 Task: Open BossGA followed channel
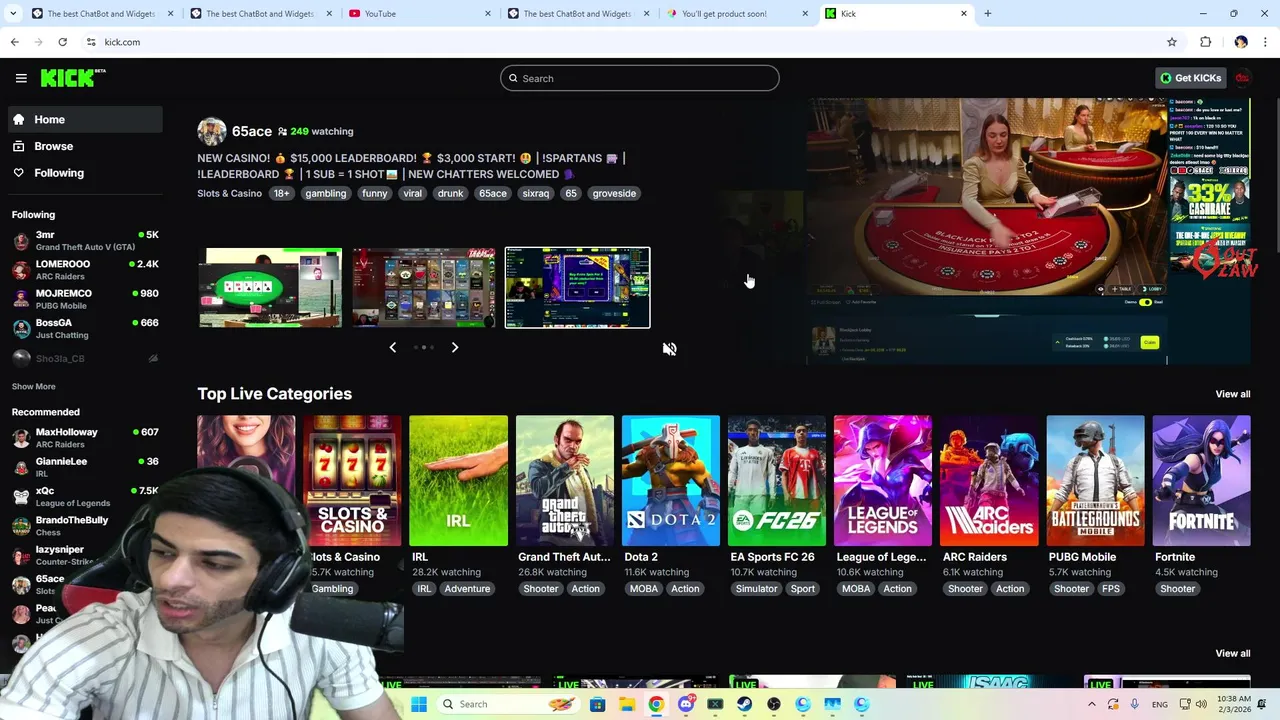click(85, 328)
